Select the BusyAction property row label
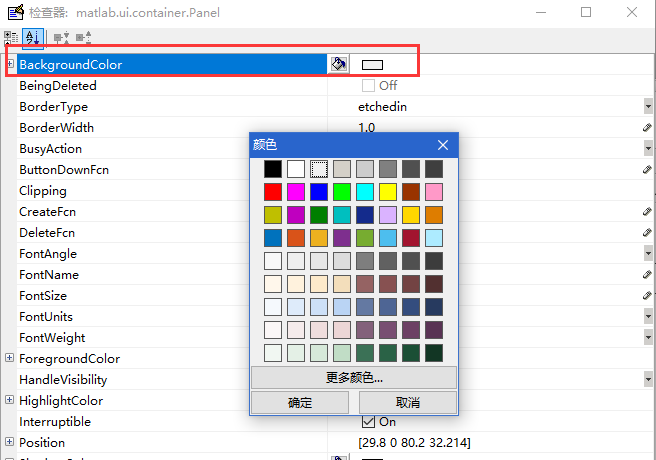 pyautogui.click(x=51, y=148)
